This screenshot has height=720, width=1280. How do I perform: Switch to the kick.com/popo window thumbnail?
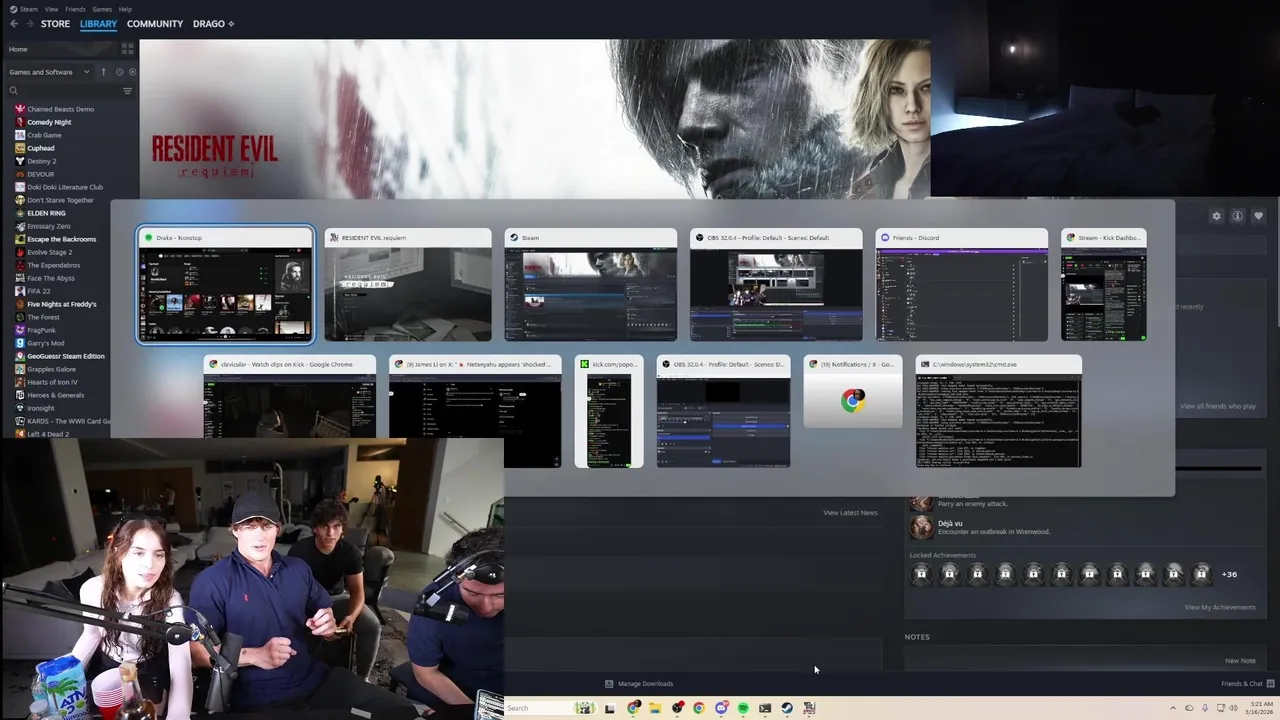[x=609, y=411]
